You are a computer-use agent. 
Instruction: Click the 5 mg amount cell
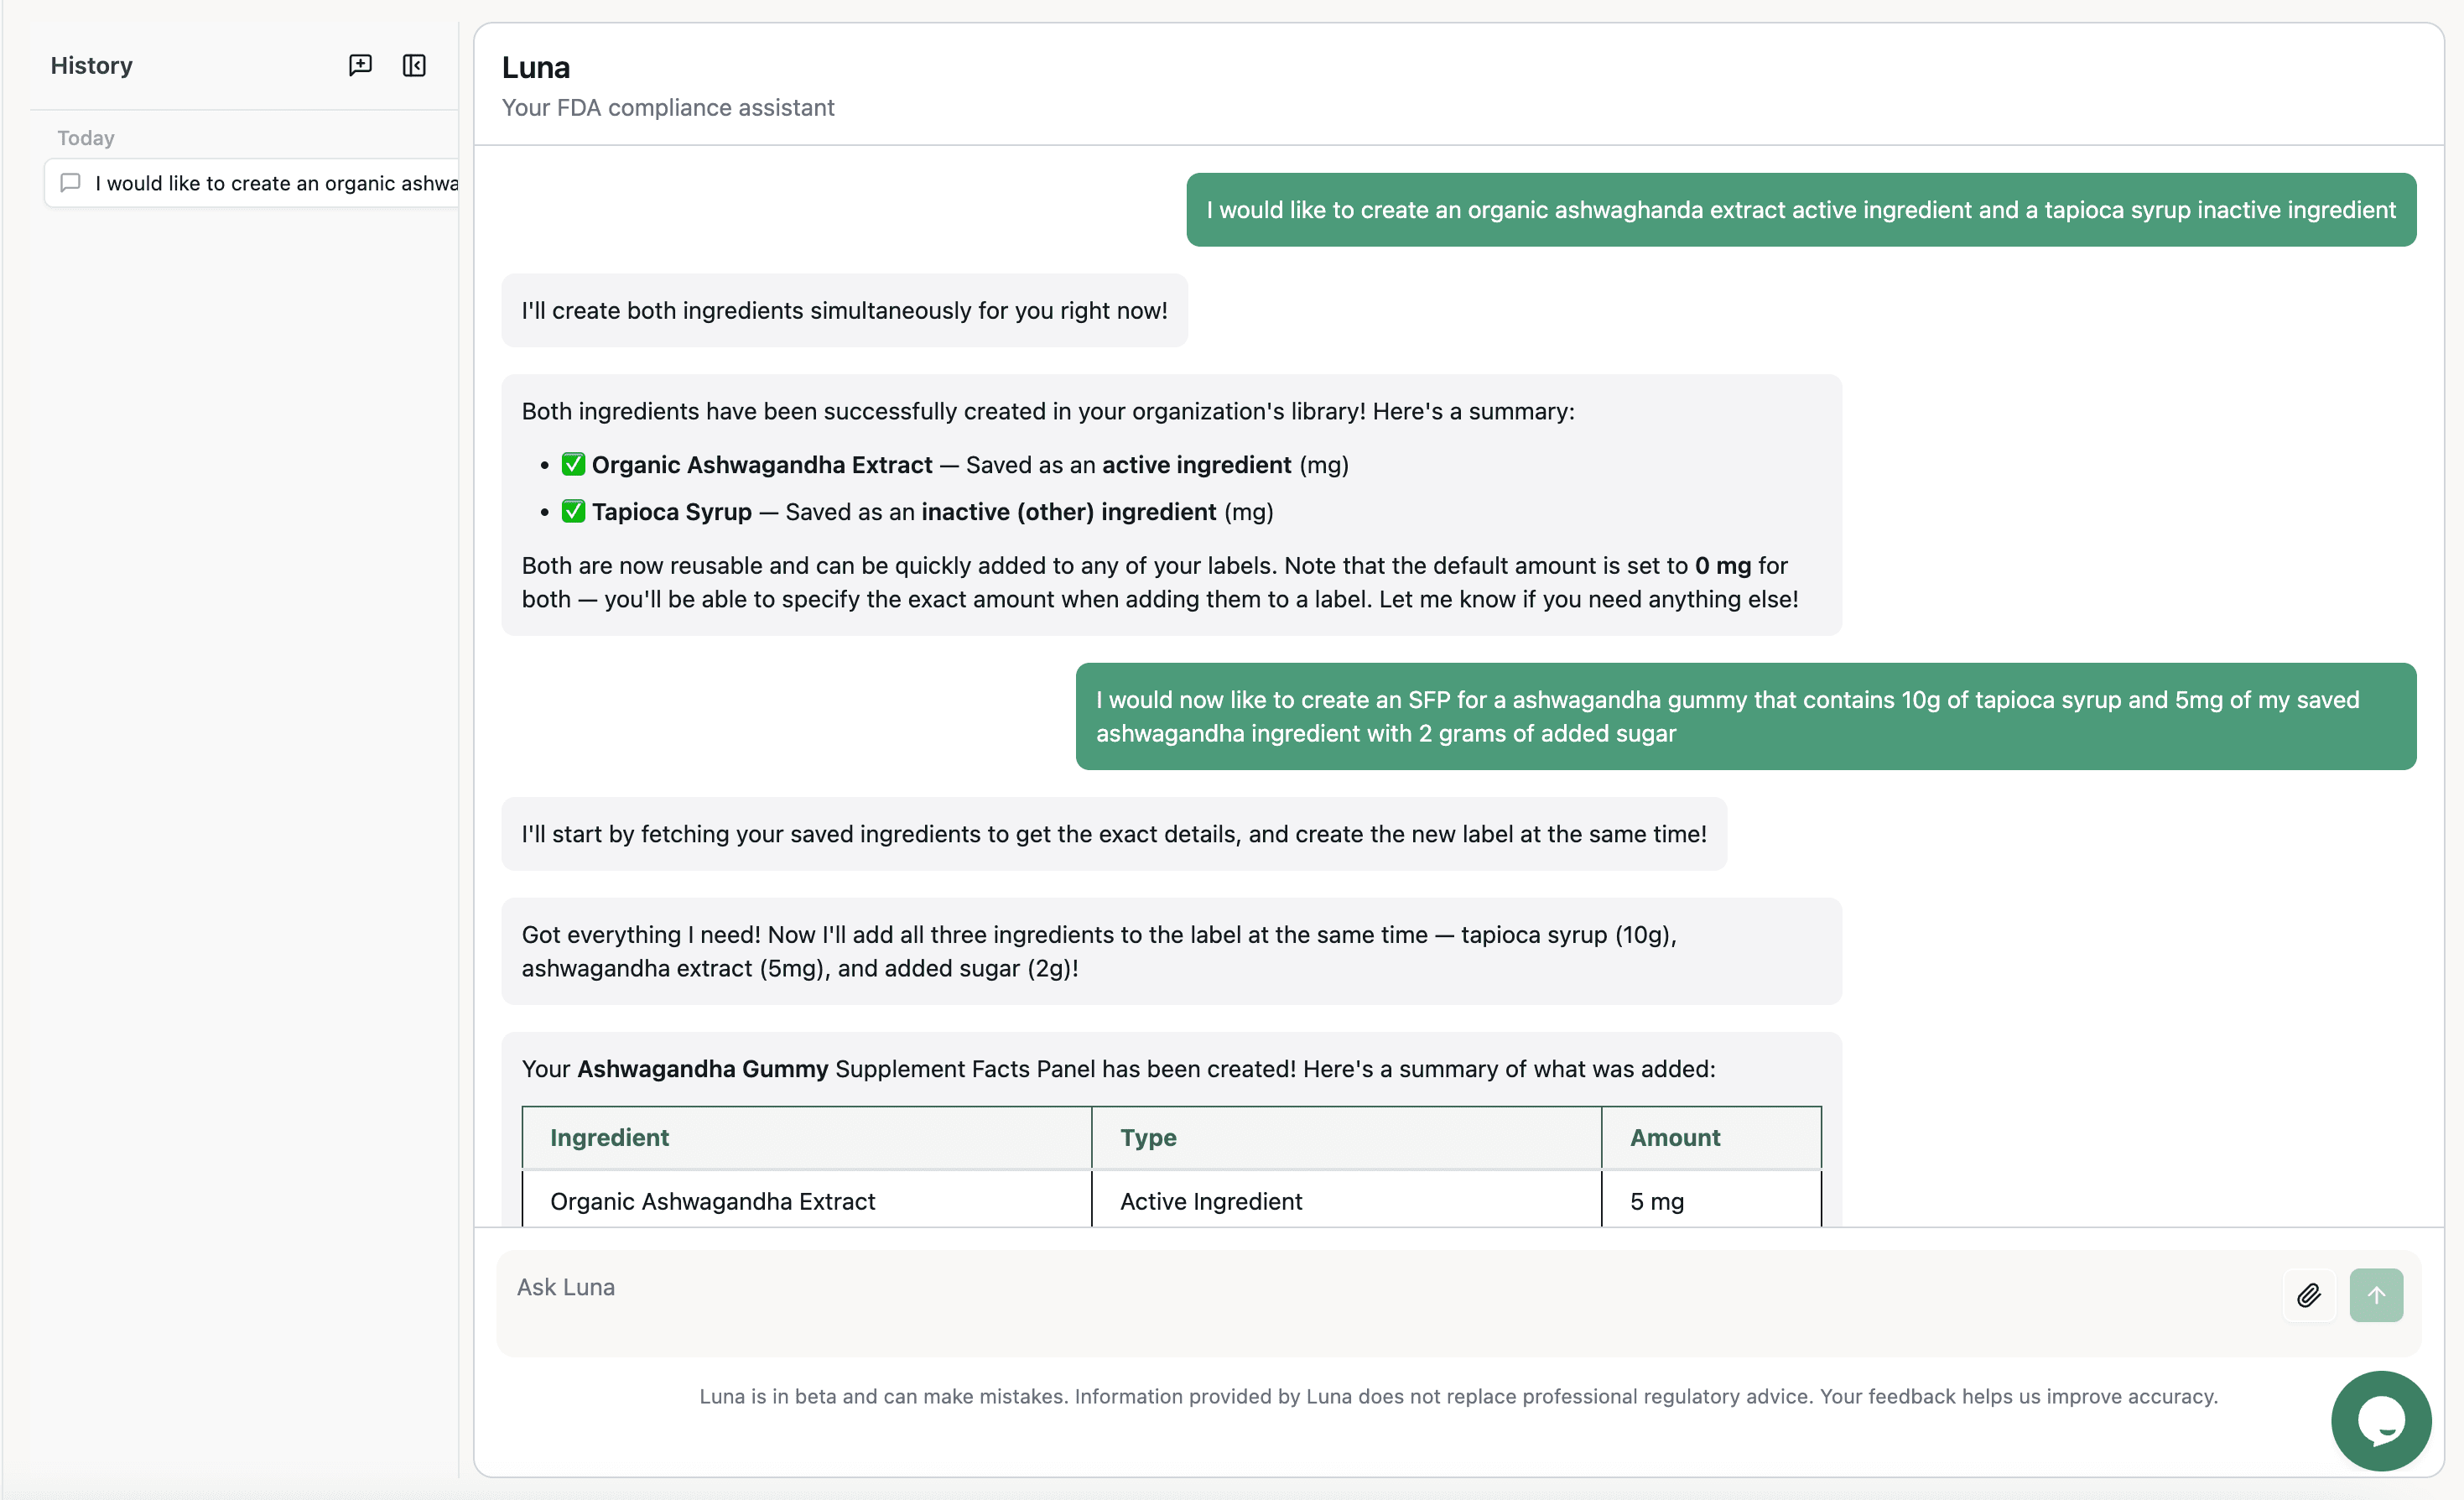1657,1202
